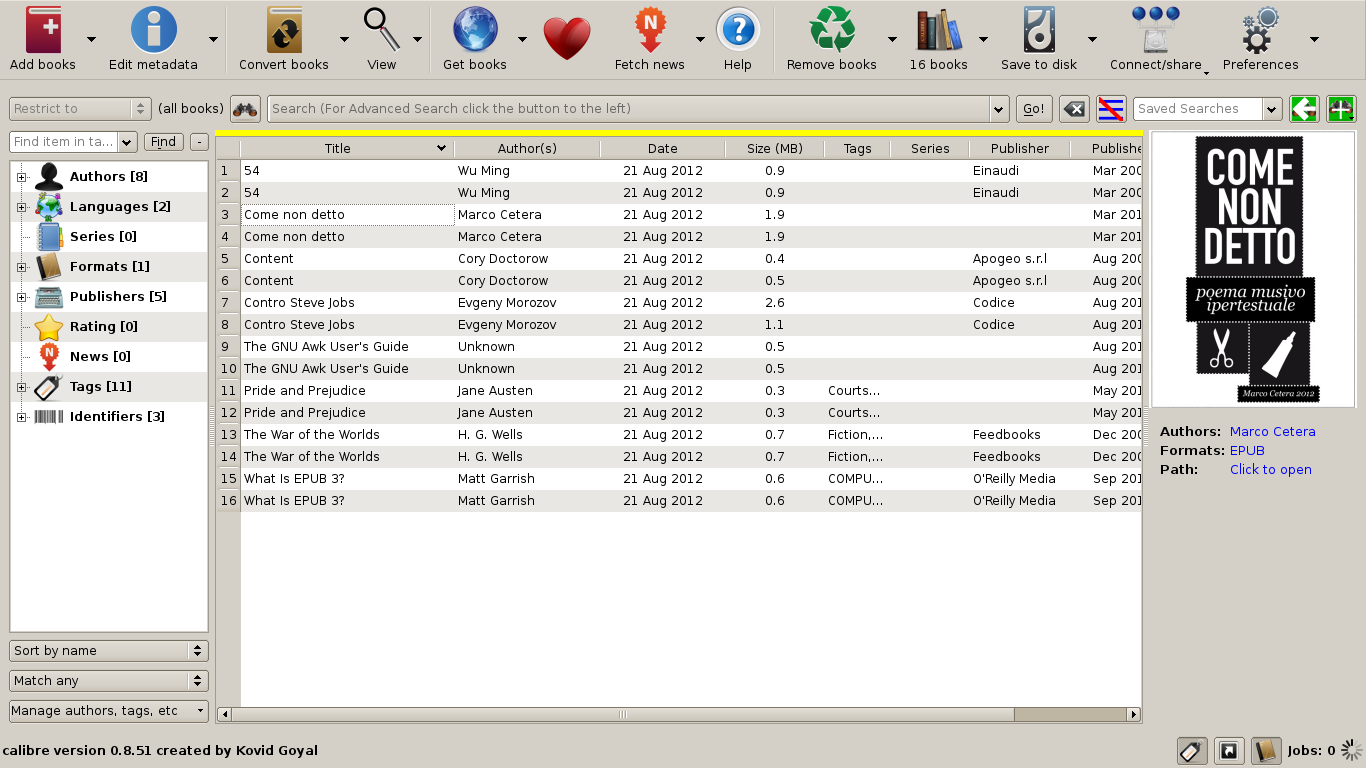Screen dimensions: 1366x768
Task: Toggle the book details status bar icon
Action: click(x=1266, y=751)
